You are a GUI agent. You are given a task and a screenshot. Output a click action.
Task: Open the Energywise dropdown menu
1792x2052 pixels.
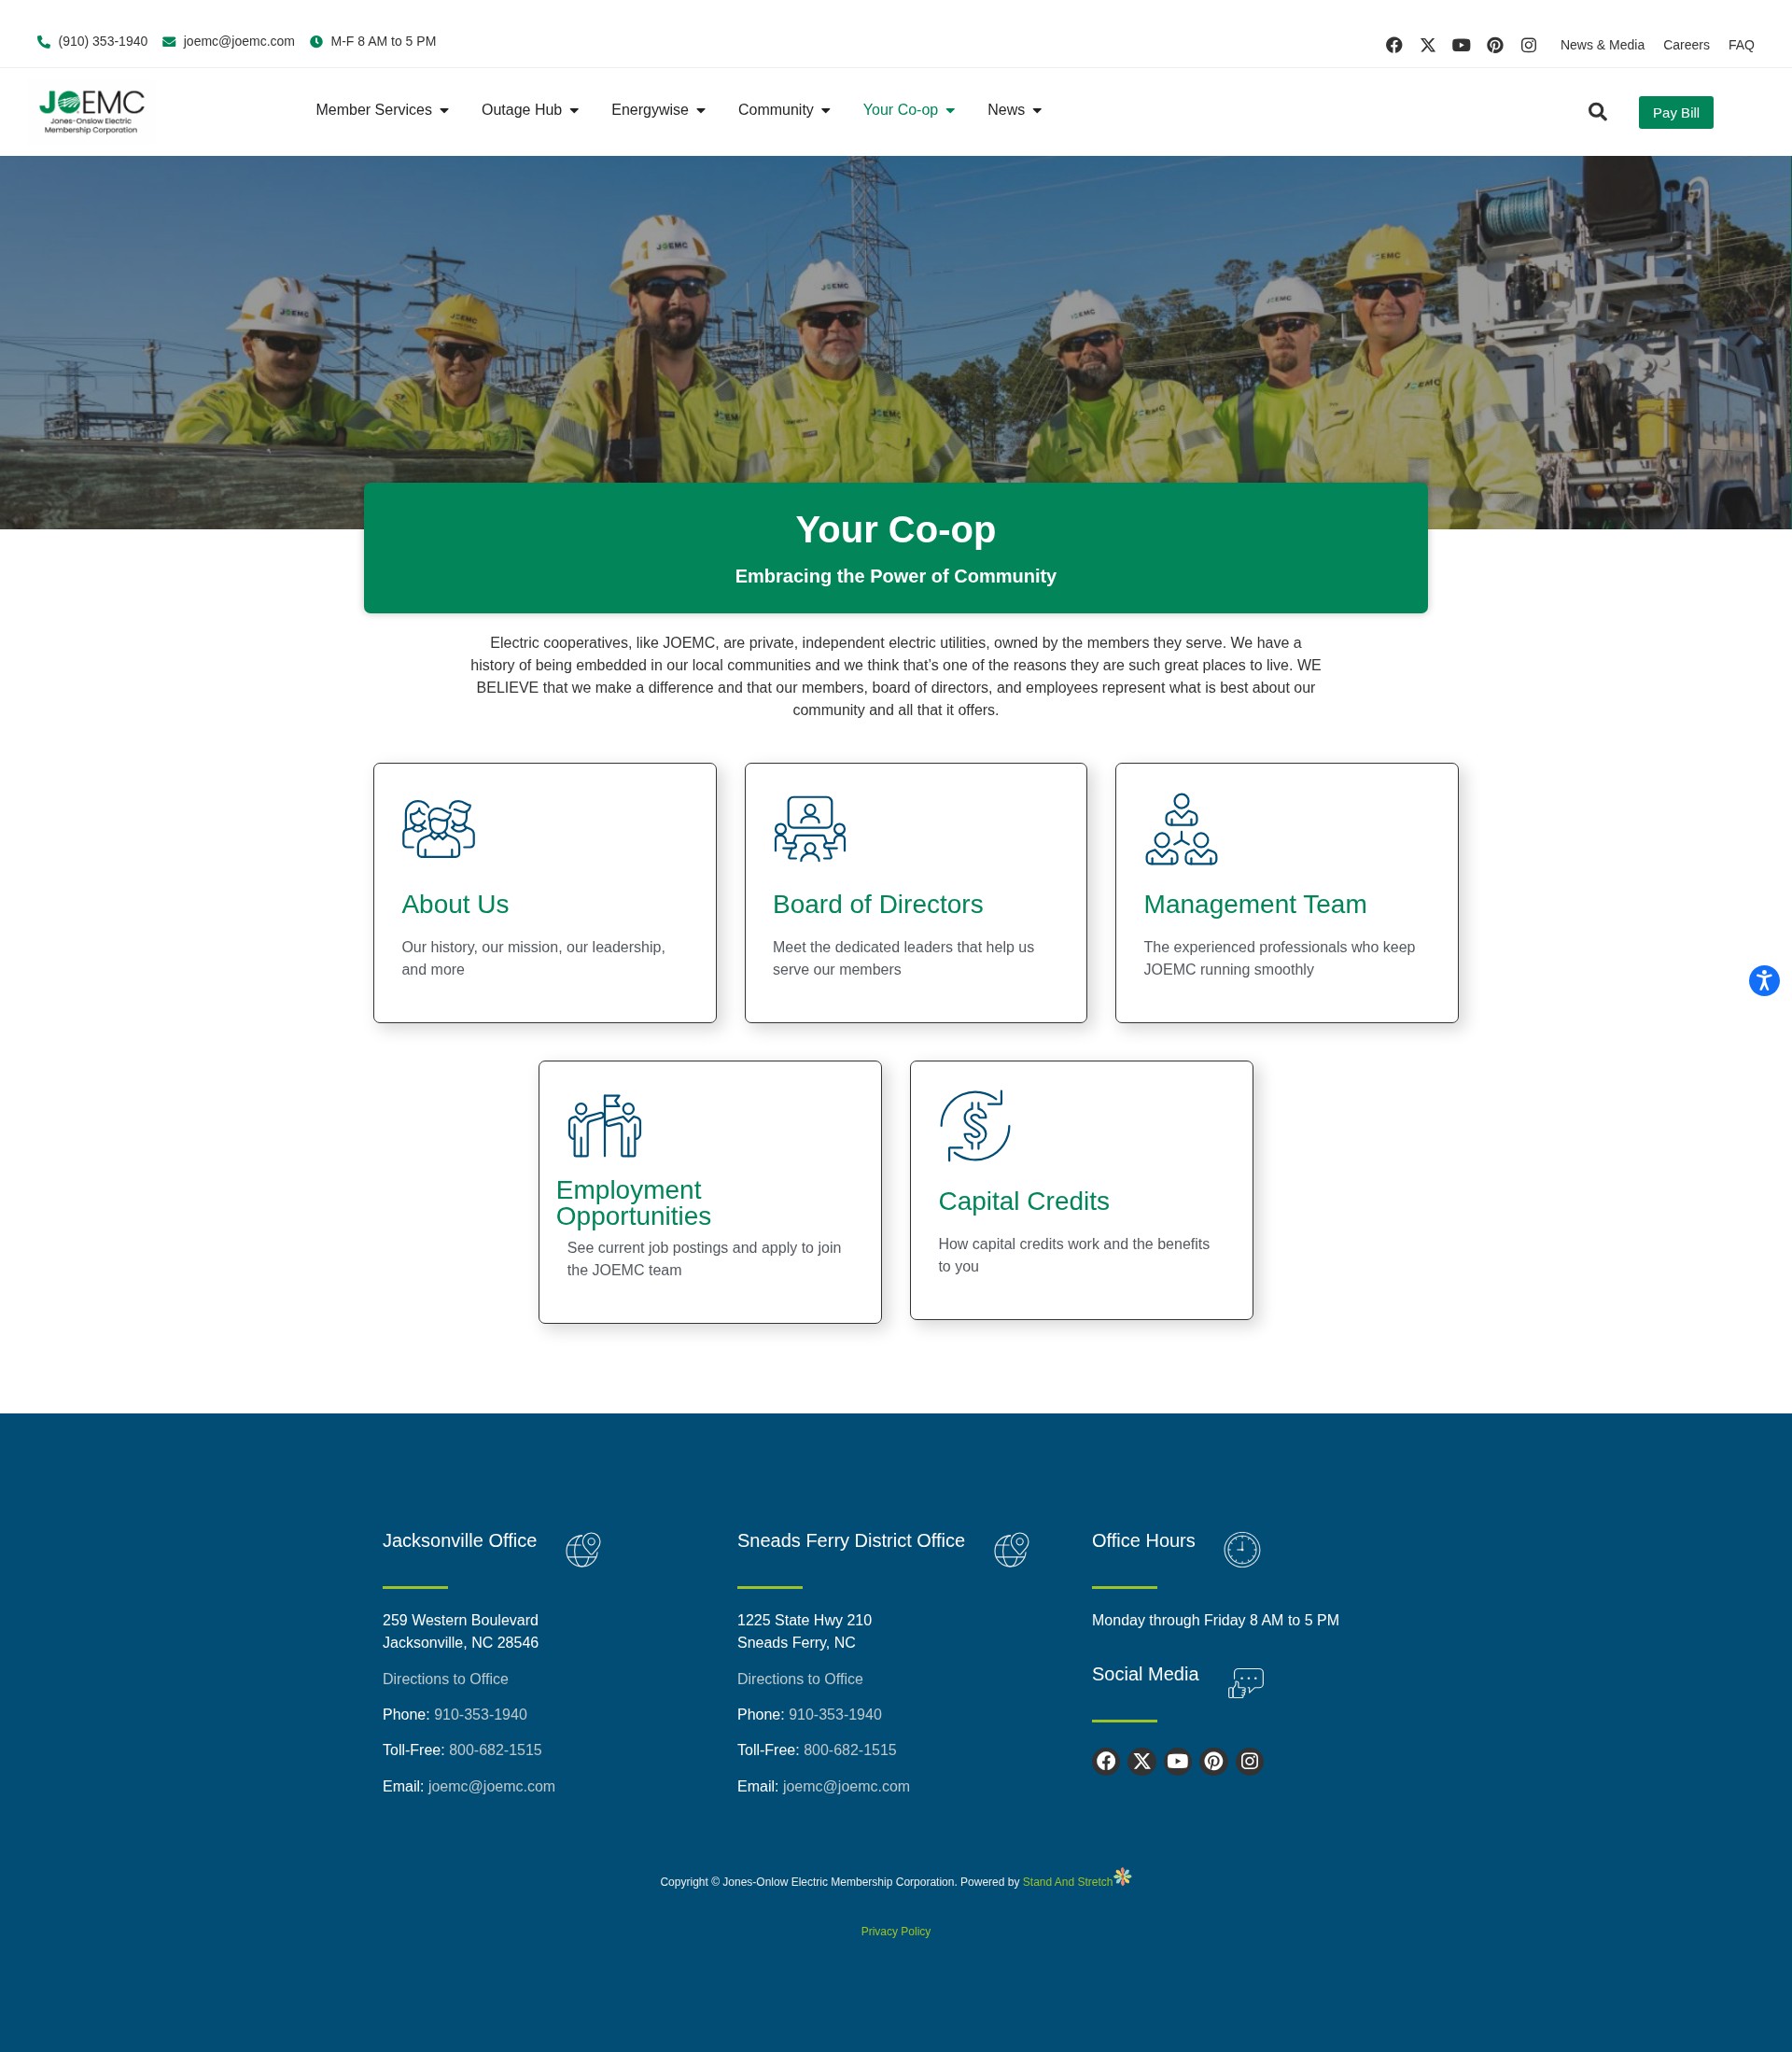(x=658, y=110)
